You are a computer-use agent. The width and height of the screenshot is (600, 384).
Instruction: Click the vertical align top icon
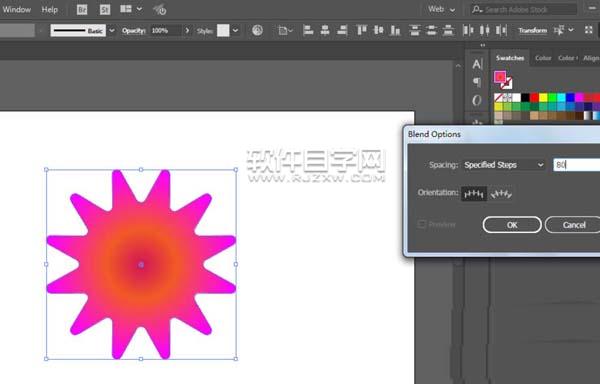(x=361, y=30)
